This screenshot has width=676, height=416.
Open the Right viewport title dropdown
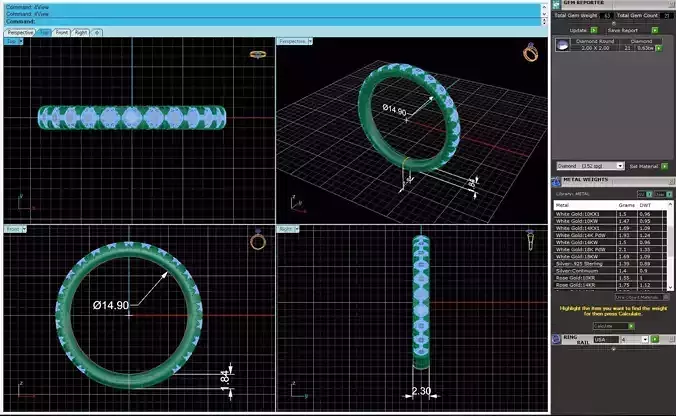click(x=297, y=229)
